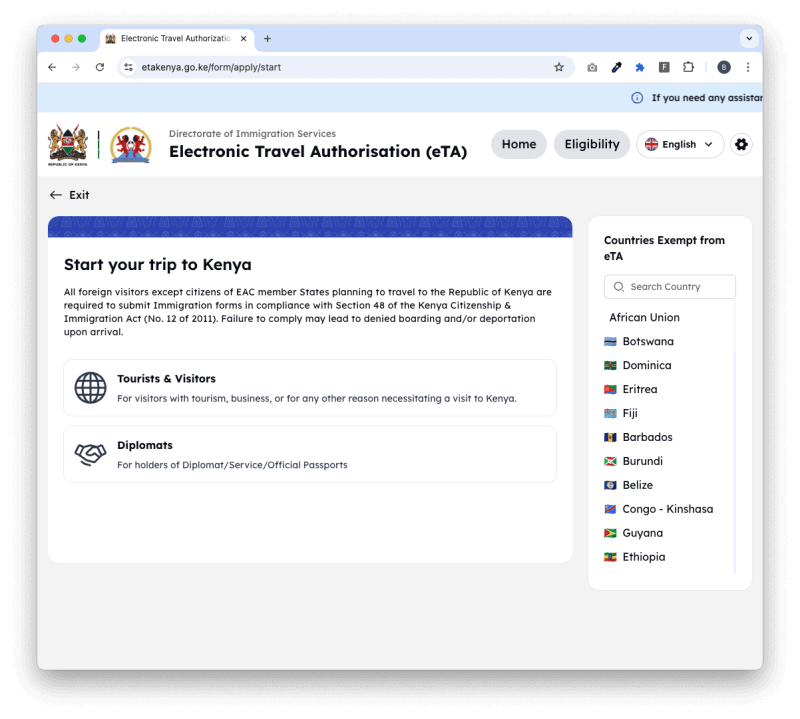Choose the Diplomats option
800x719 pixels.
pos(310,454)
